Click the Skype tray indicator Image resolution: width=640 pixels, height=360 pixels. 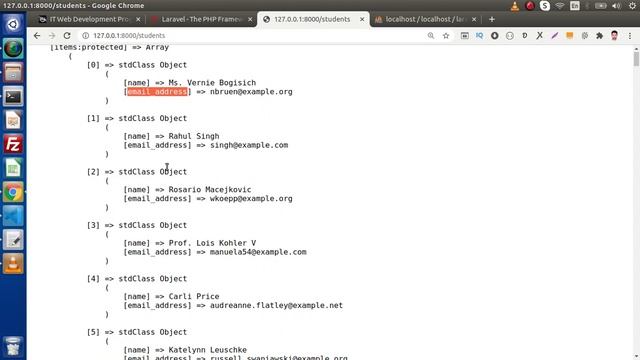point(545,6)
